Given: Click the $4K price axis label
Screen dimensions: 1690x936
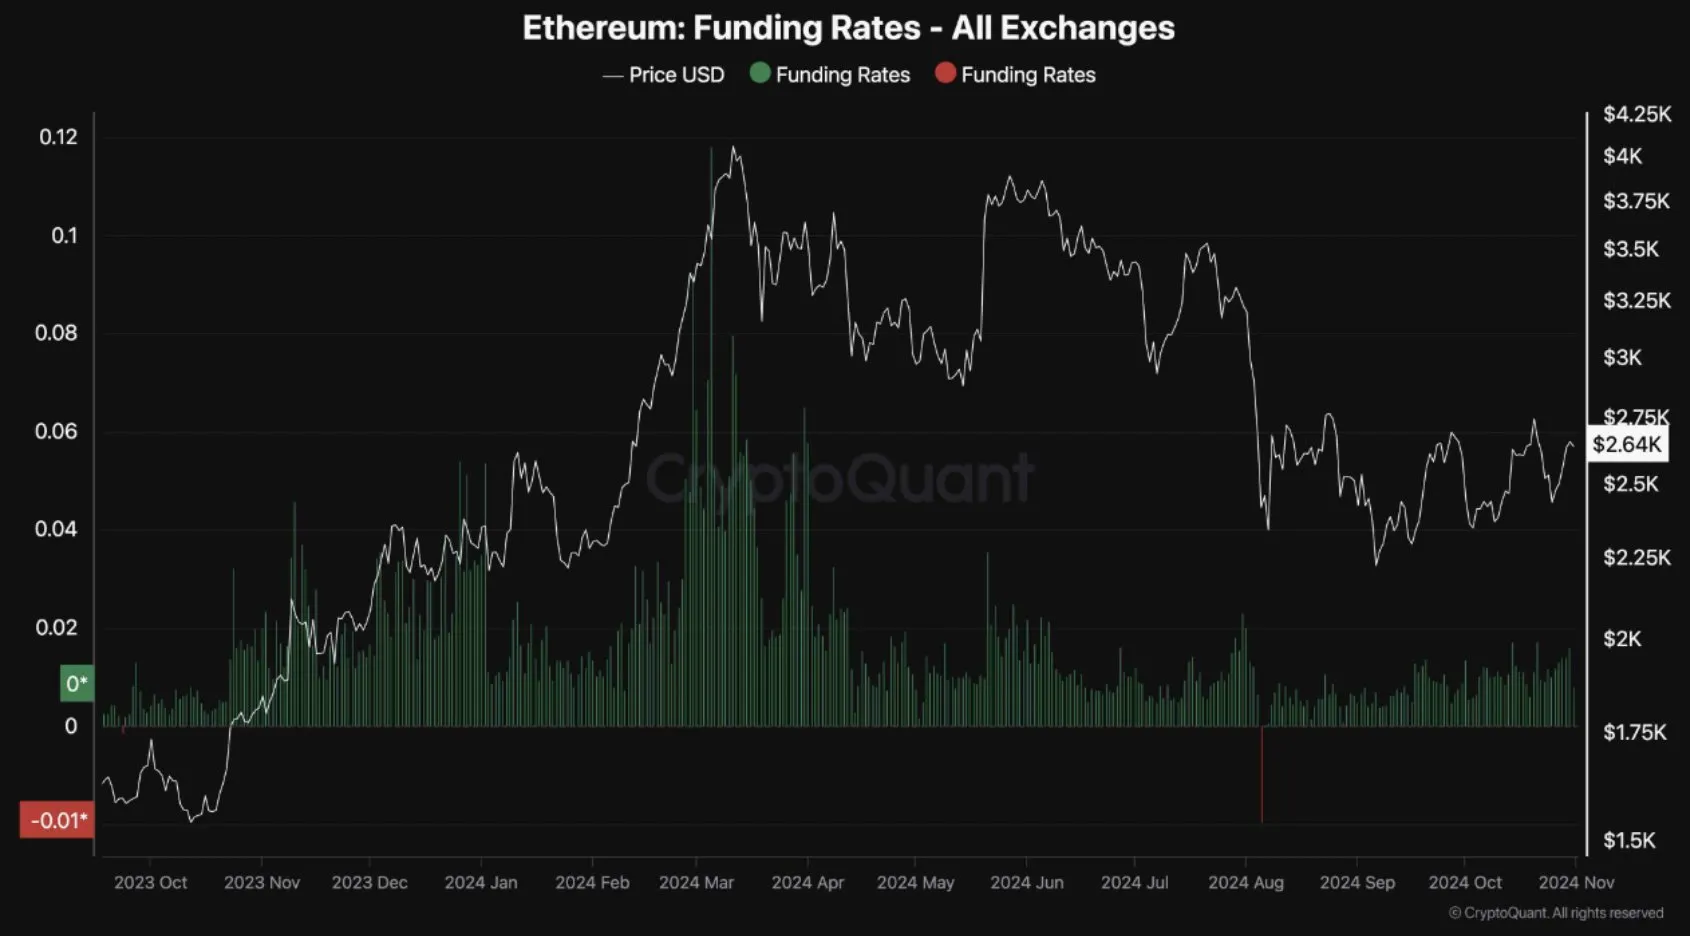Looking at the screenshot, I should (x=1622, y=156).
